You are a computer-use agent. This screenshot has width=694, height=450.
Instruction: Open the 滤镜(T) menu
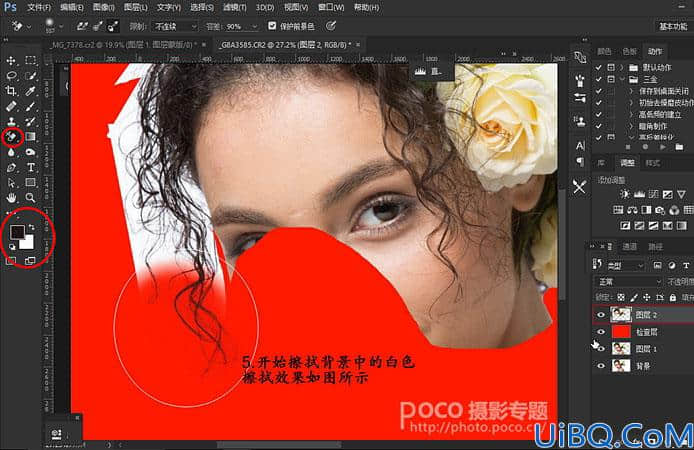(x=235, y=8)
